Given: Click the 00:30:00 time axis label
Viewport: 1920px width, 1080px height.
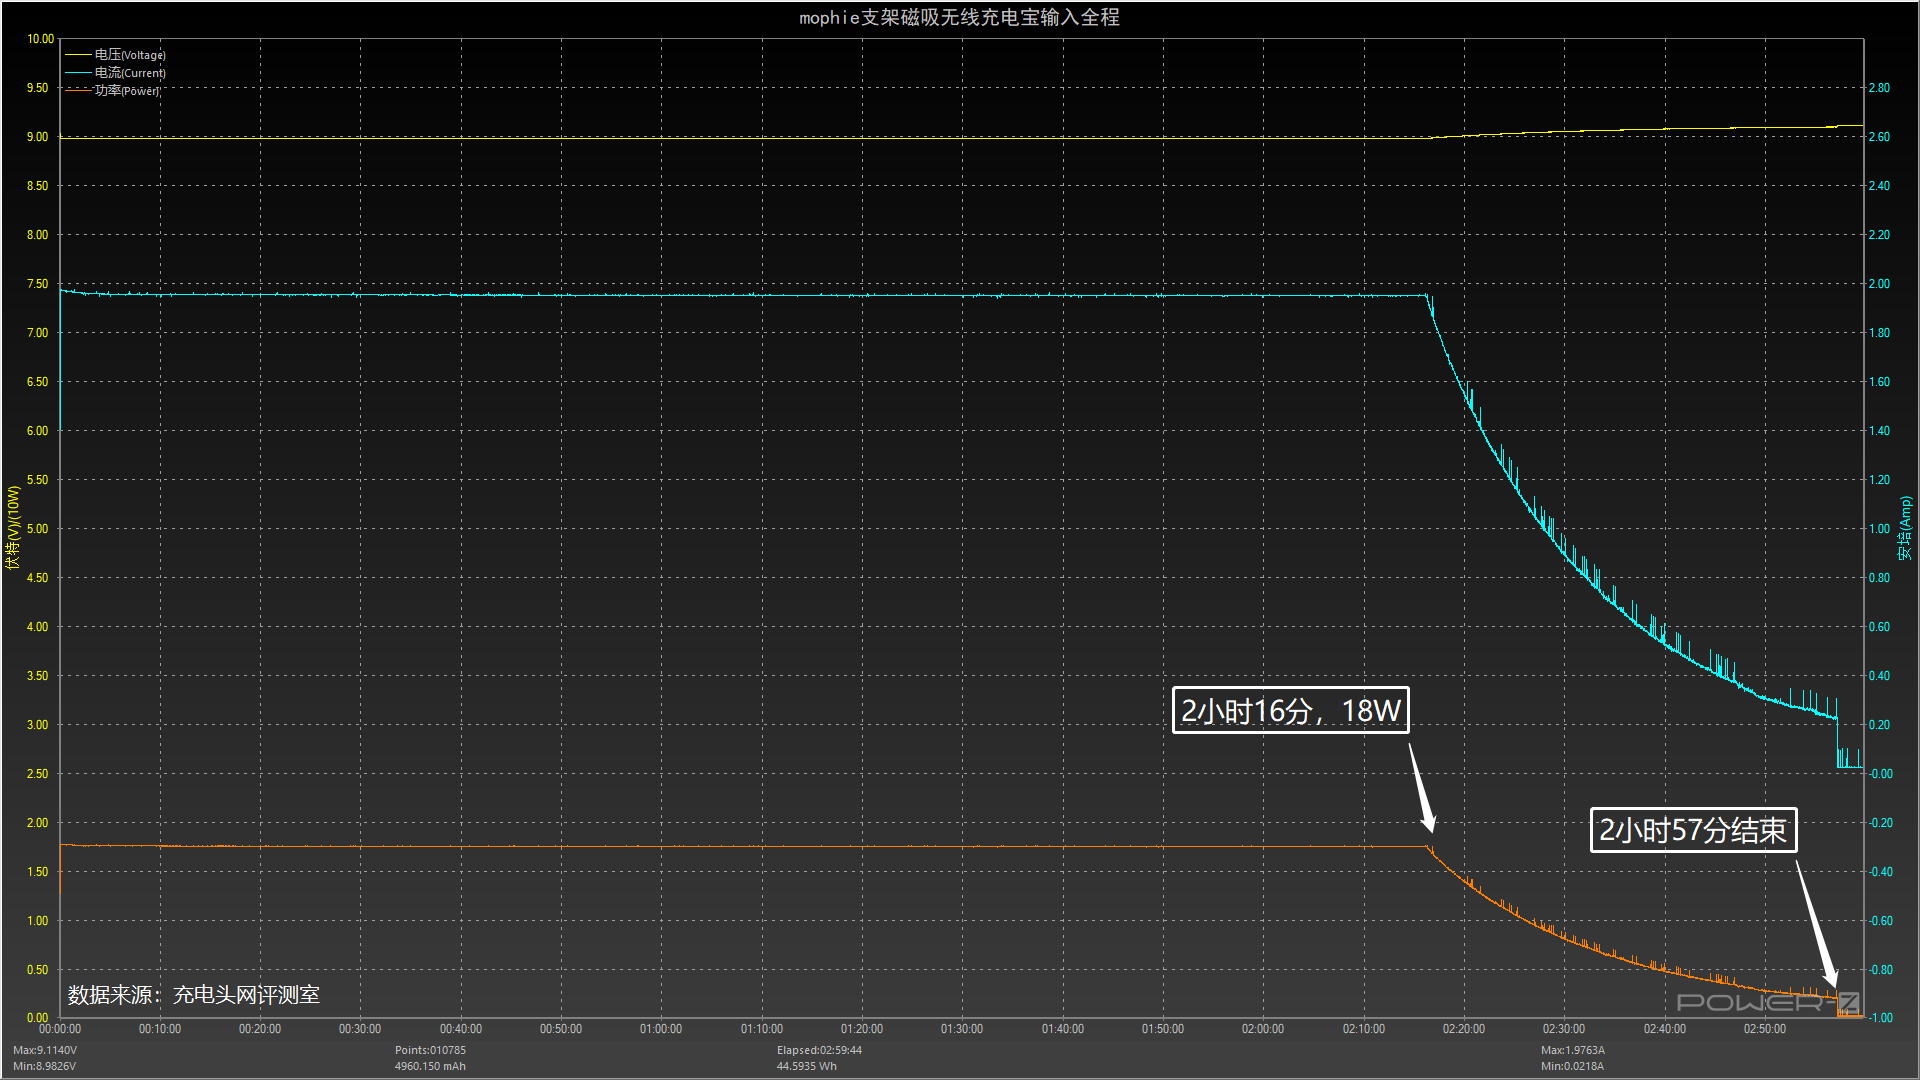Looking at the screenshot, I should click(x=360, y=1029).
